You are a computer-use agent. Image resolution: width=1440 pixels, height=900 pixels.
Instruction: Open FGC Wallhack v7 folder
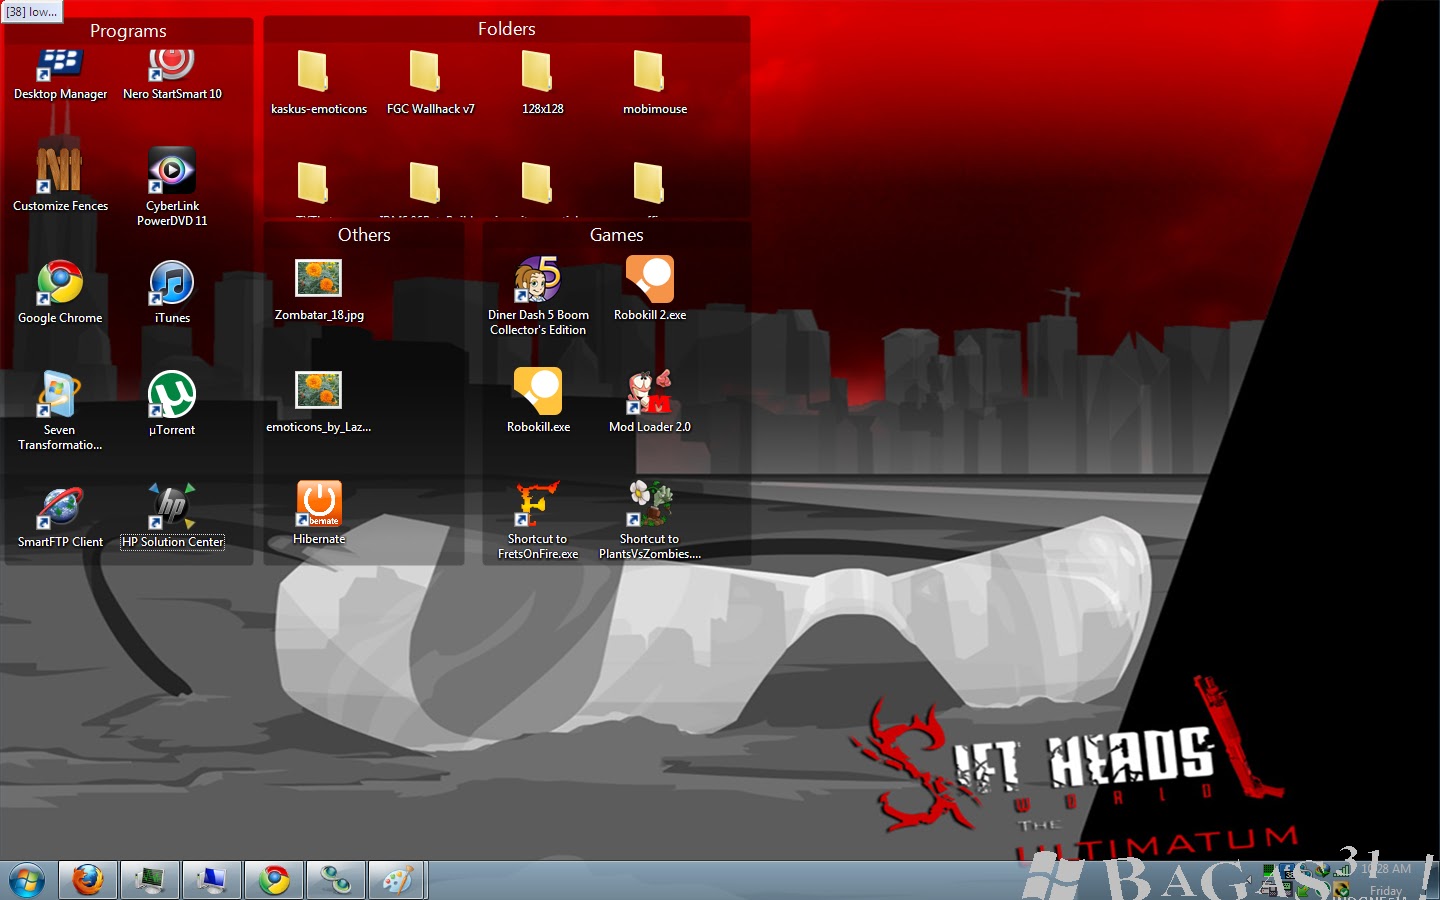(425, 72)
